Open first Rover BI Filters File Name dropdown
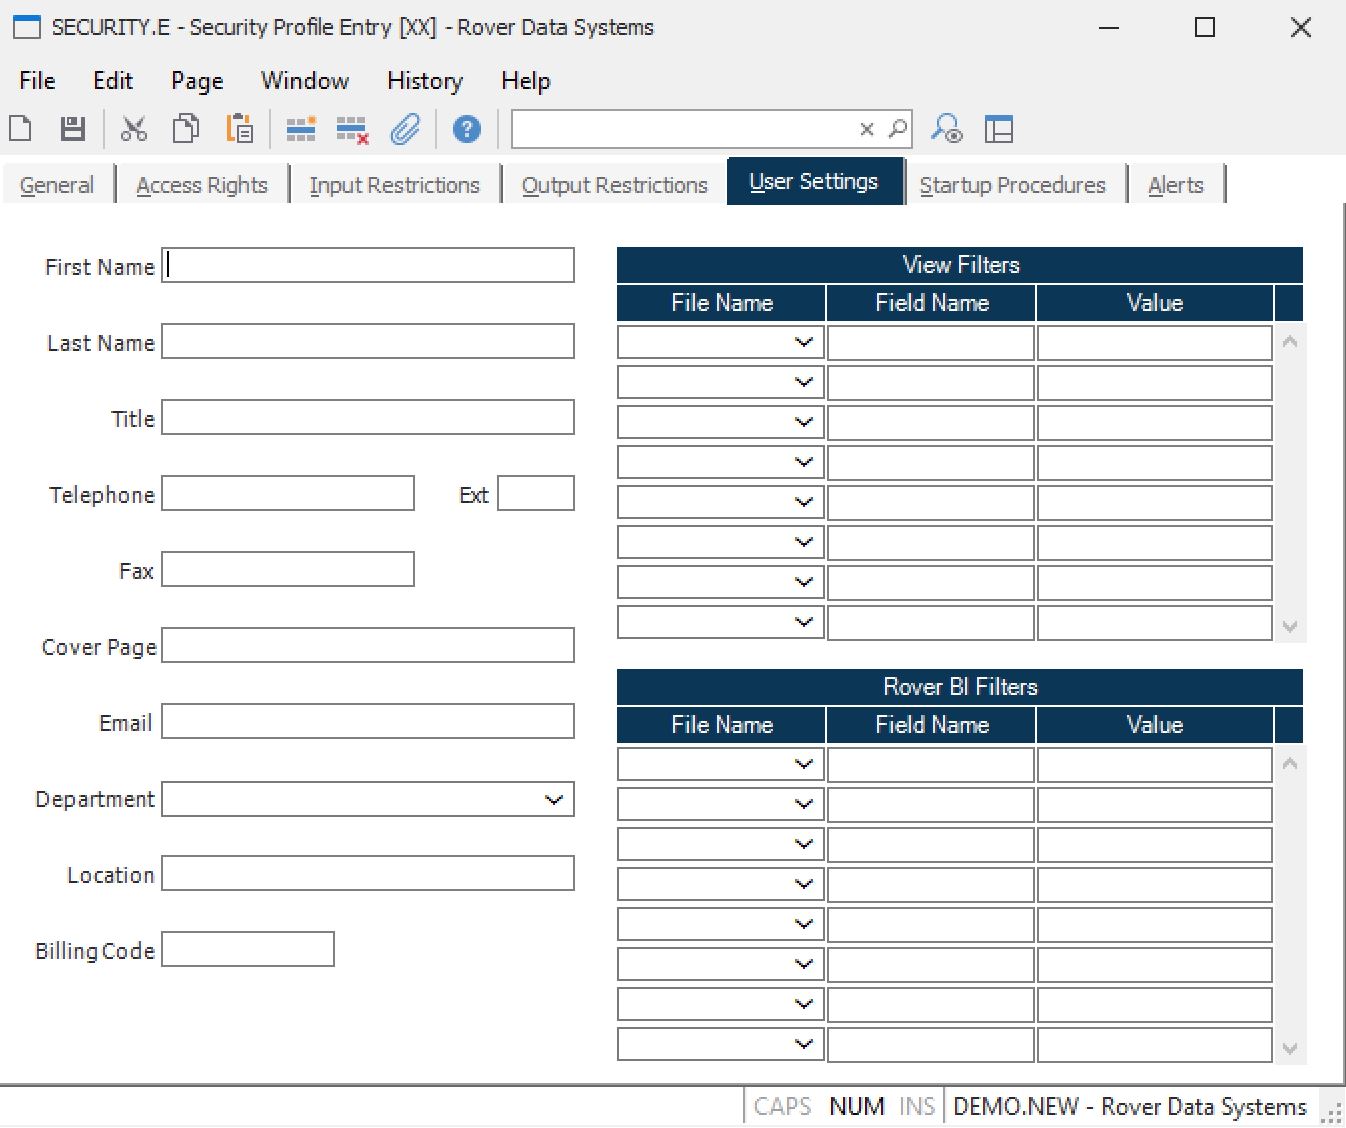1346x1128 pixels. (x=803, y=765)
